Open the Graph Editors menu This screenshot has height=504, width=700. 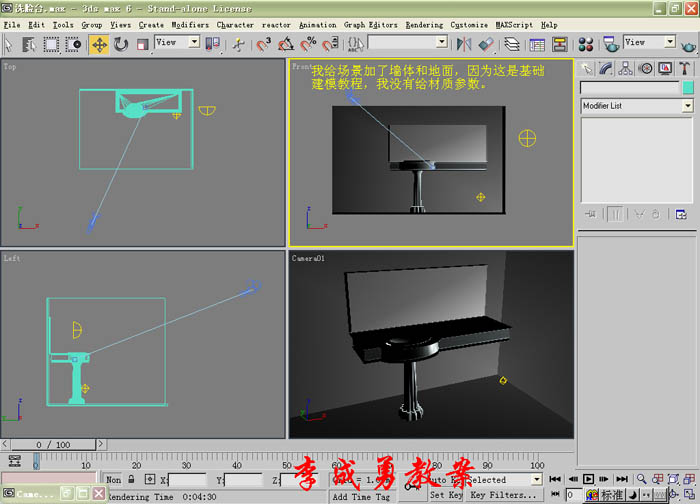[370, 25]
